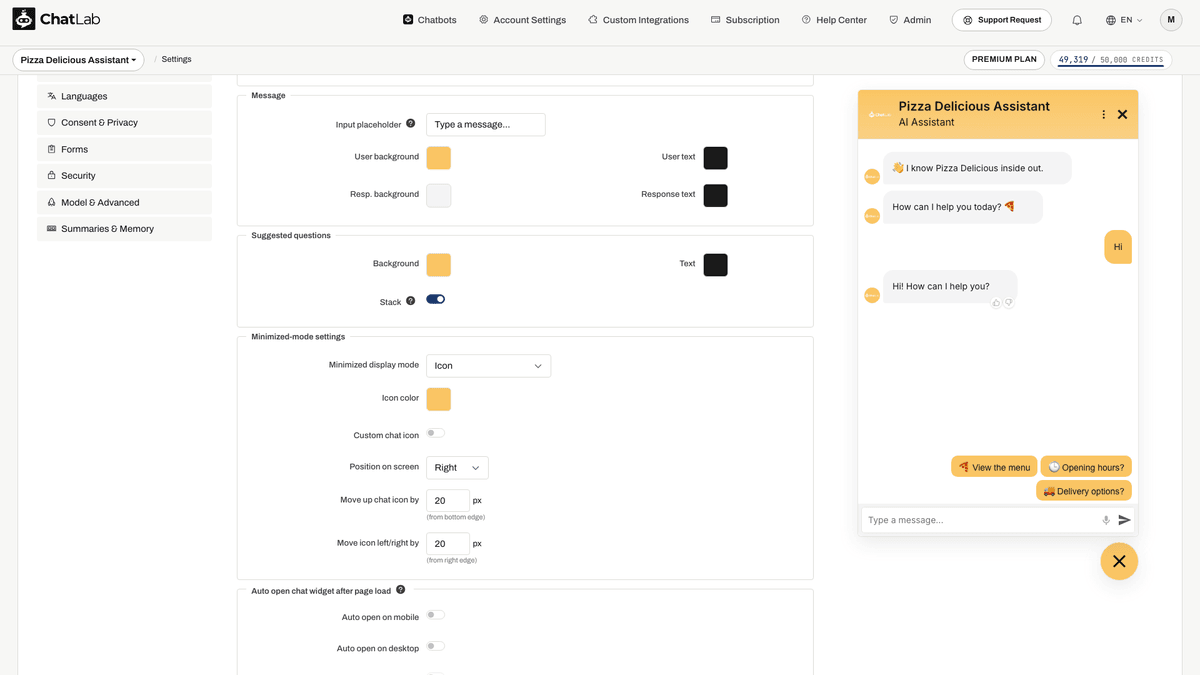Screen dimensions: 1200x675
Task: Open Subscription menu
Action: pos(745,20)
